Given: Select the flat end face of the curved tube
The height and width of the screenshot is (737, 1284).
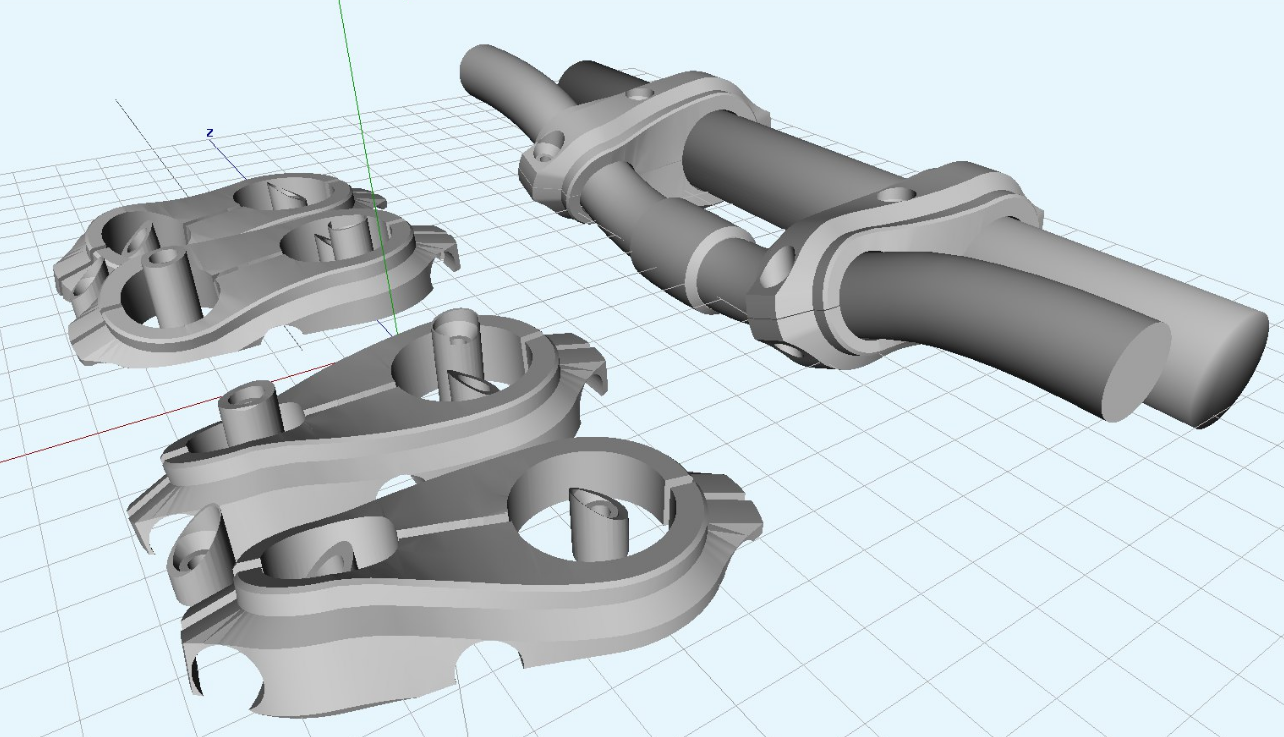Looking at the screenshot, I should (1135, 370).
